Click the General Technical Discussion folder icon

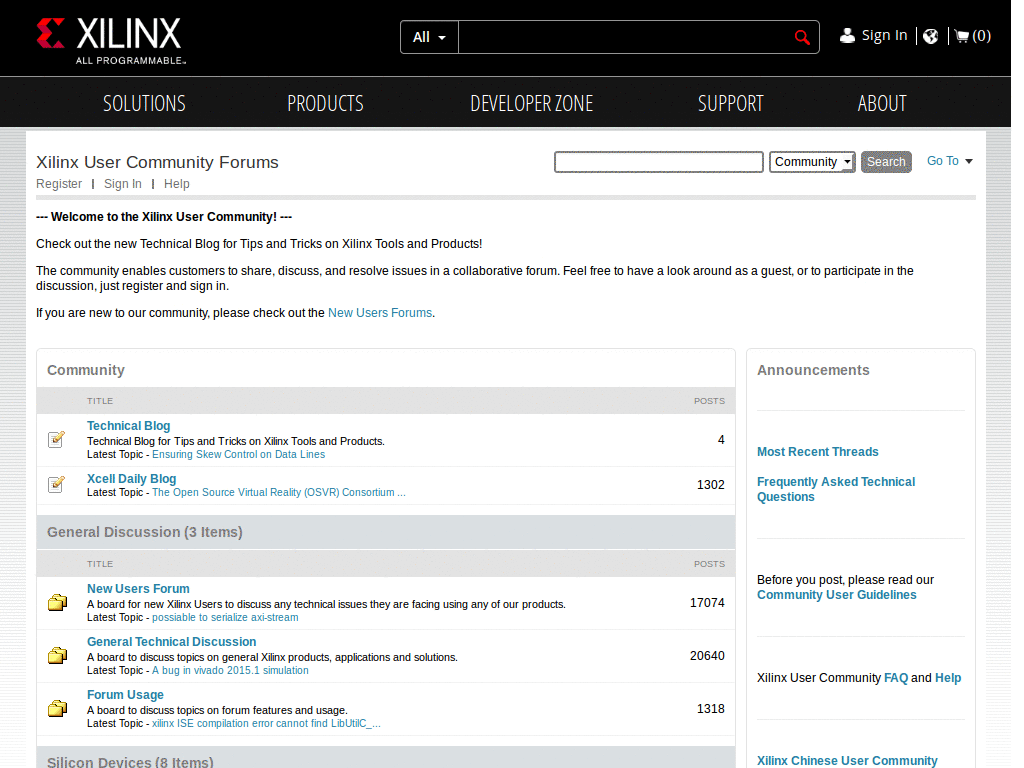[x=57, y=655]
